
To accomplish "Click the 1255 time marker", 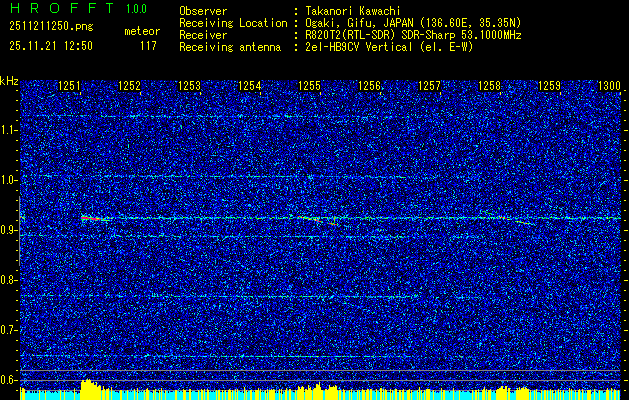I will (x=310, y=86).
